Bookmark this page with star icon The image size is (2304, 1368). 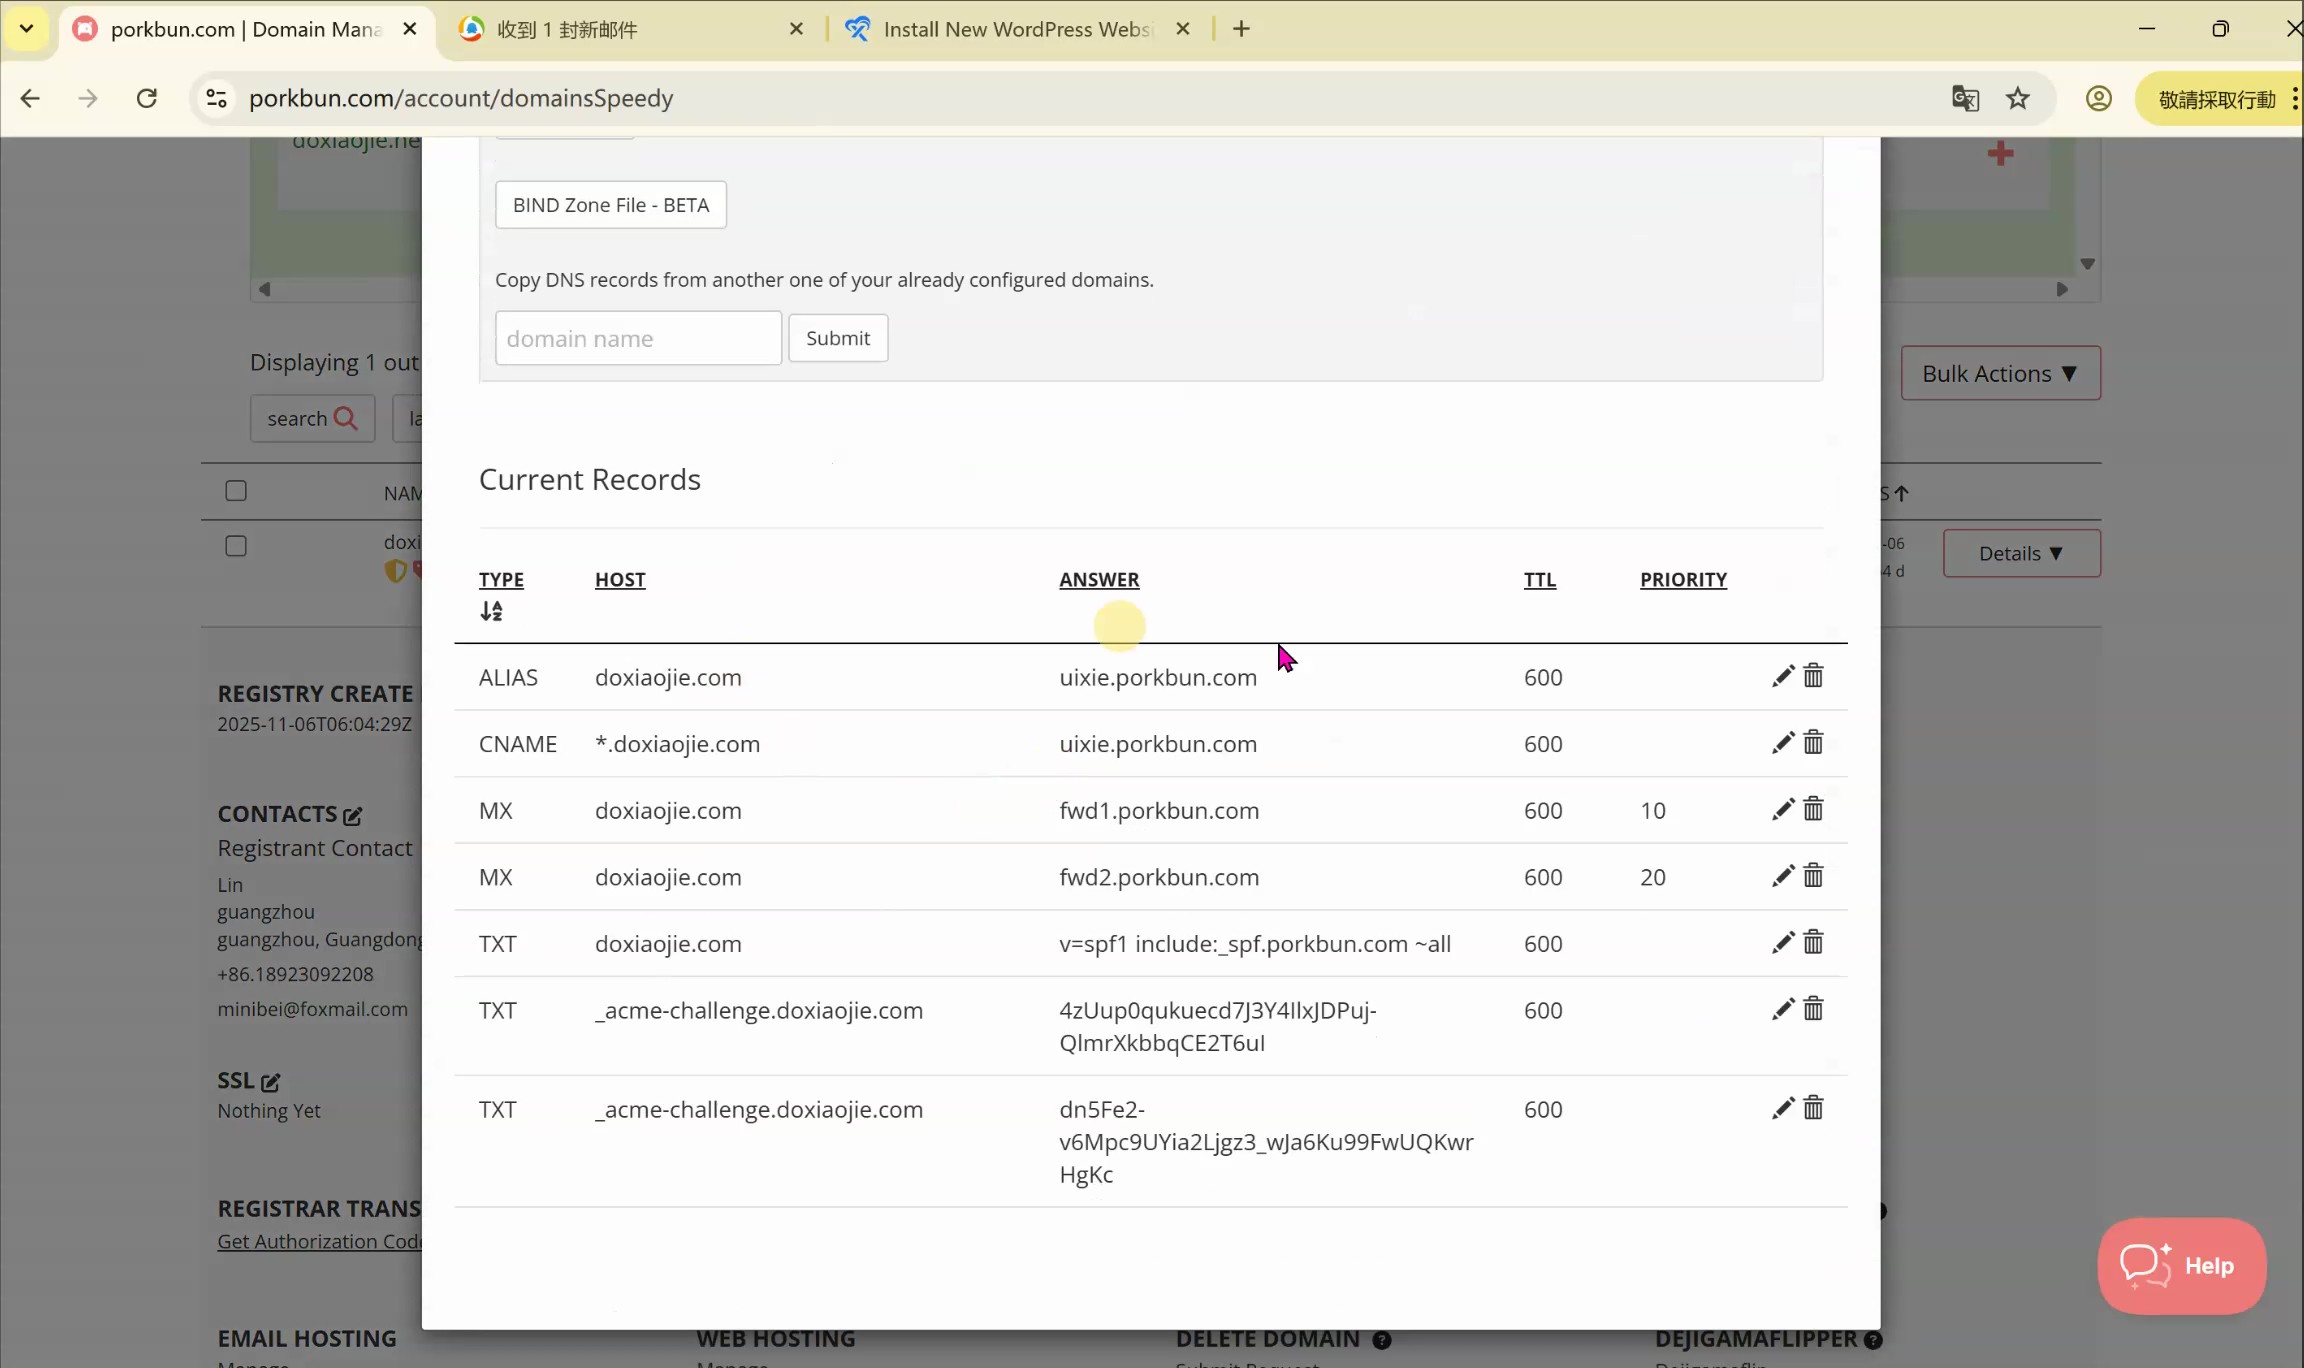(x=2017, y=98)
